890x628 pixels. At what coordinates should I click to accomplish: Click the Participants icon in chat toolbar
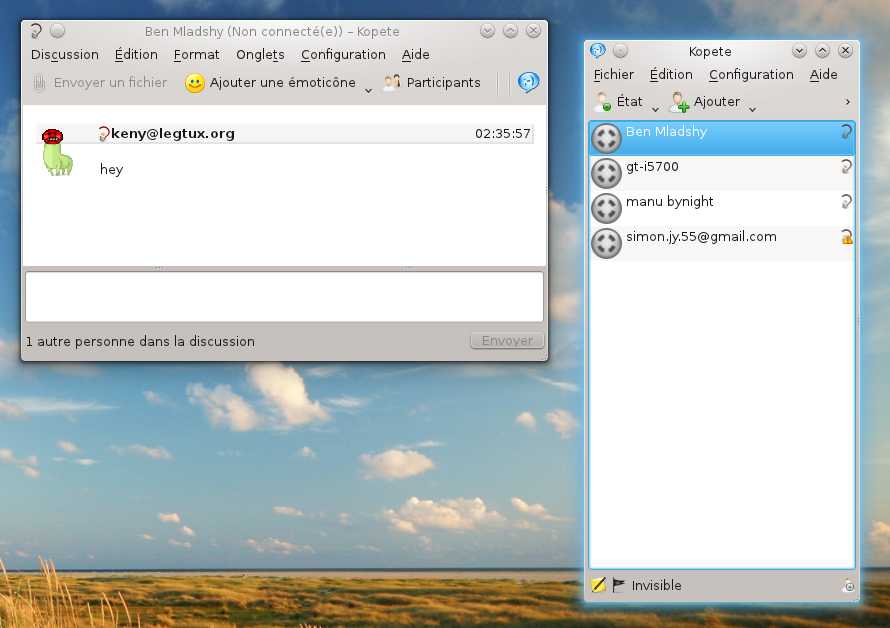point(392,83)
